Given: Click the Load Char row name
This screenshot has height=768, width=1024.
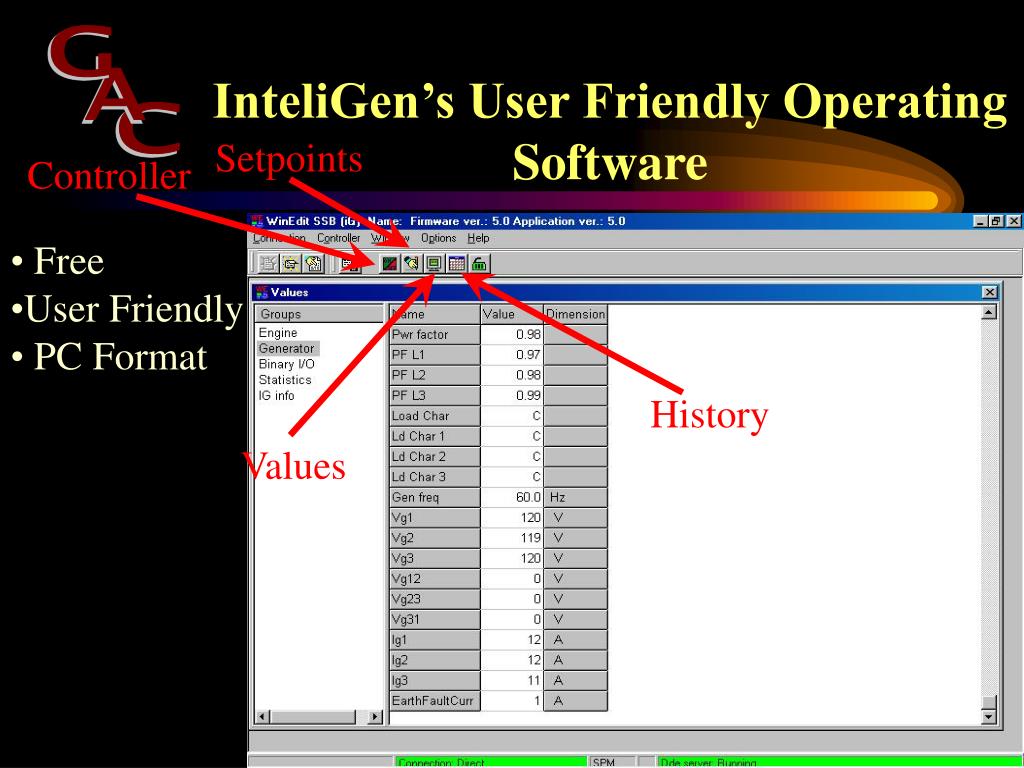Looking at the screenshot, I should [435, 416].
